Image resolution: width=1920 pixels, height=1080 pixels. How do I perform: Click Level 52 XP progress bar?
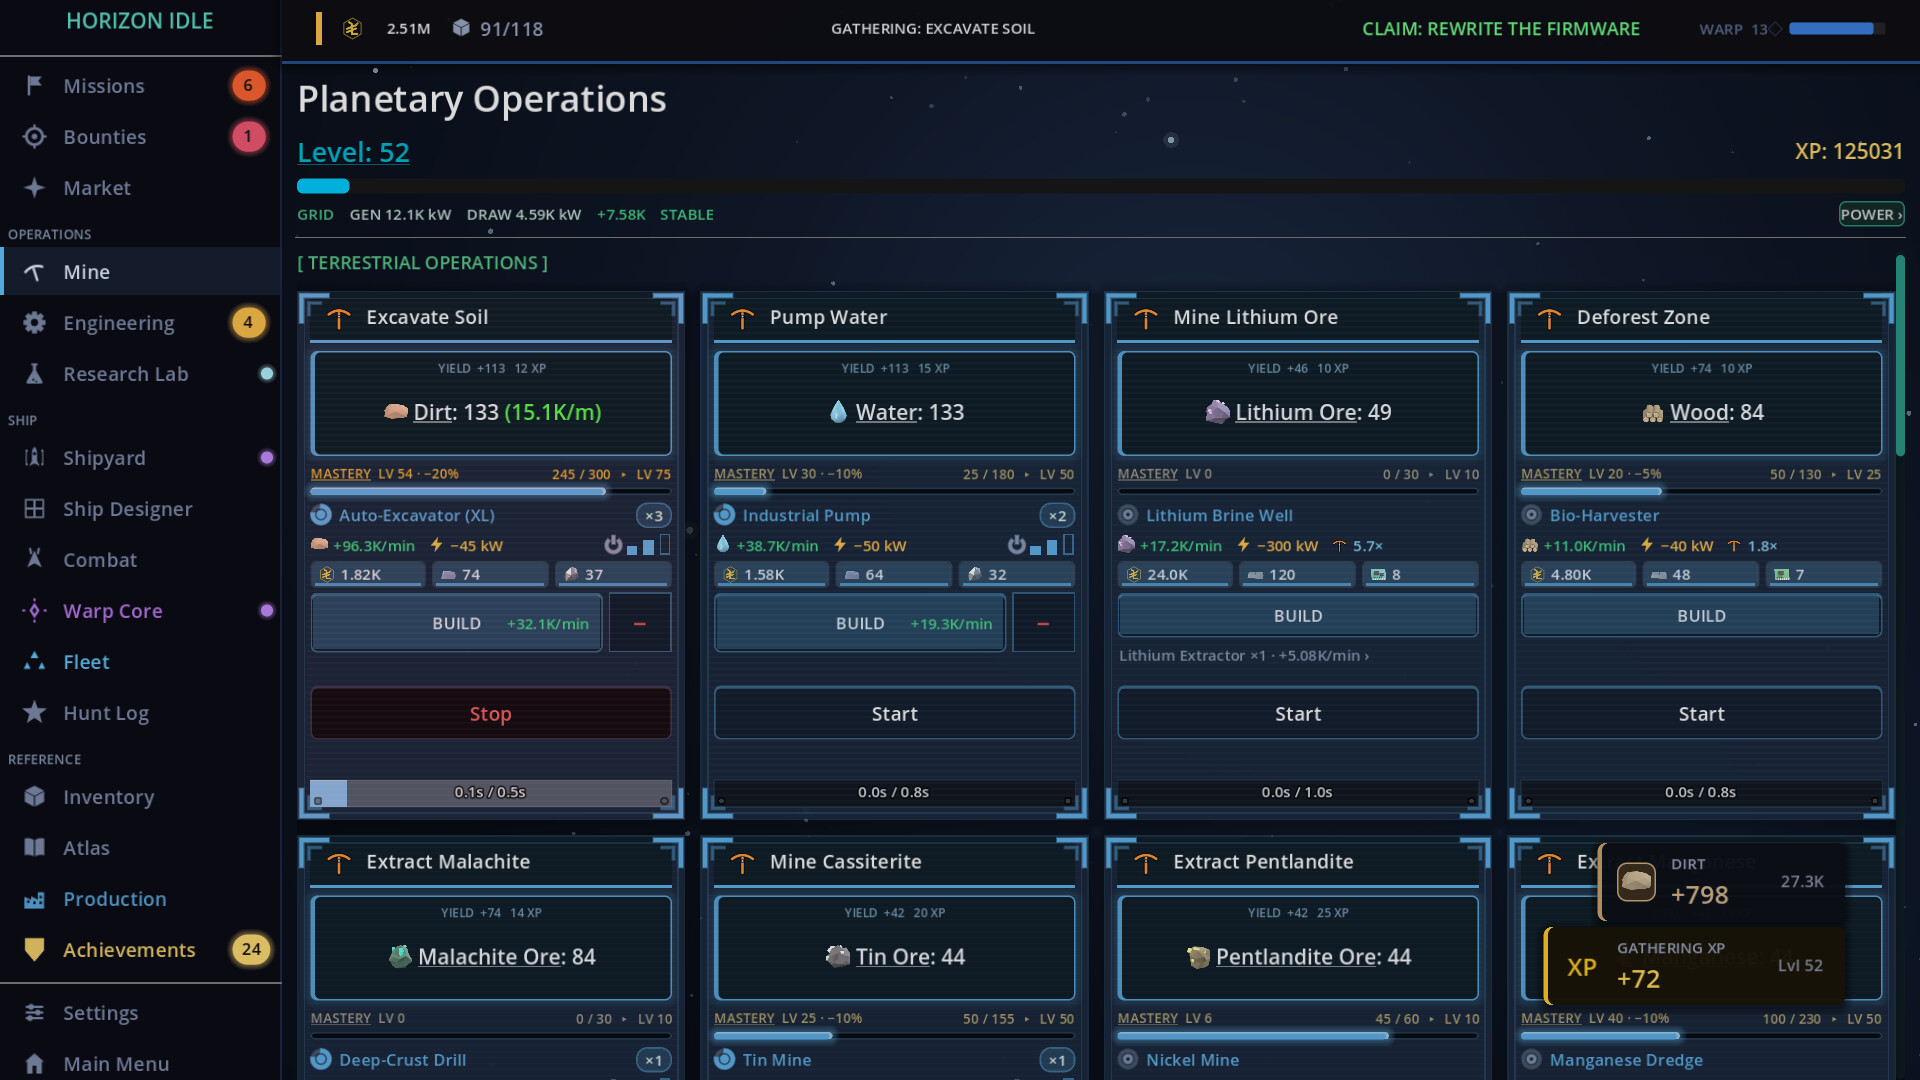(1100, 186)
